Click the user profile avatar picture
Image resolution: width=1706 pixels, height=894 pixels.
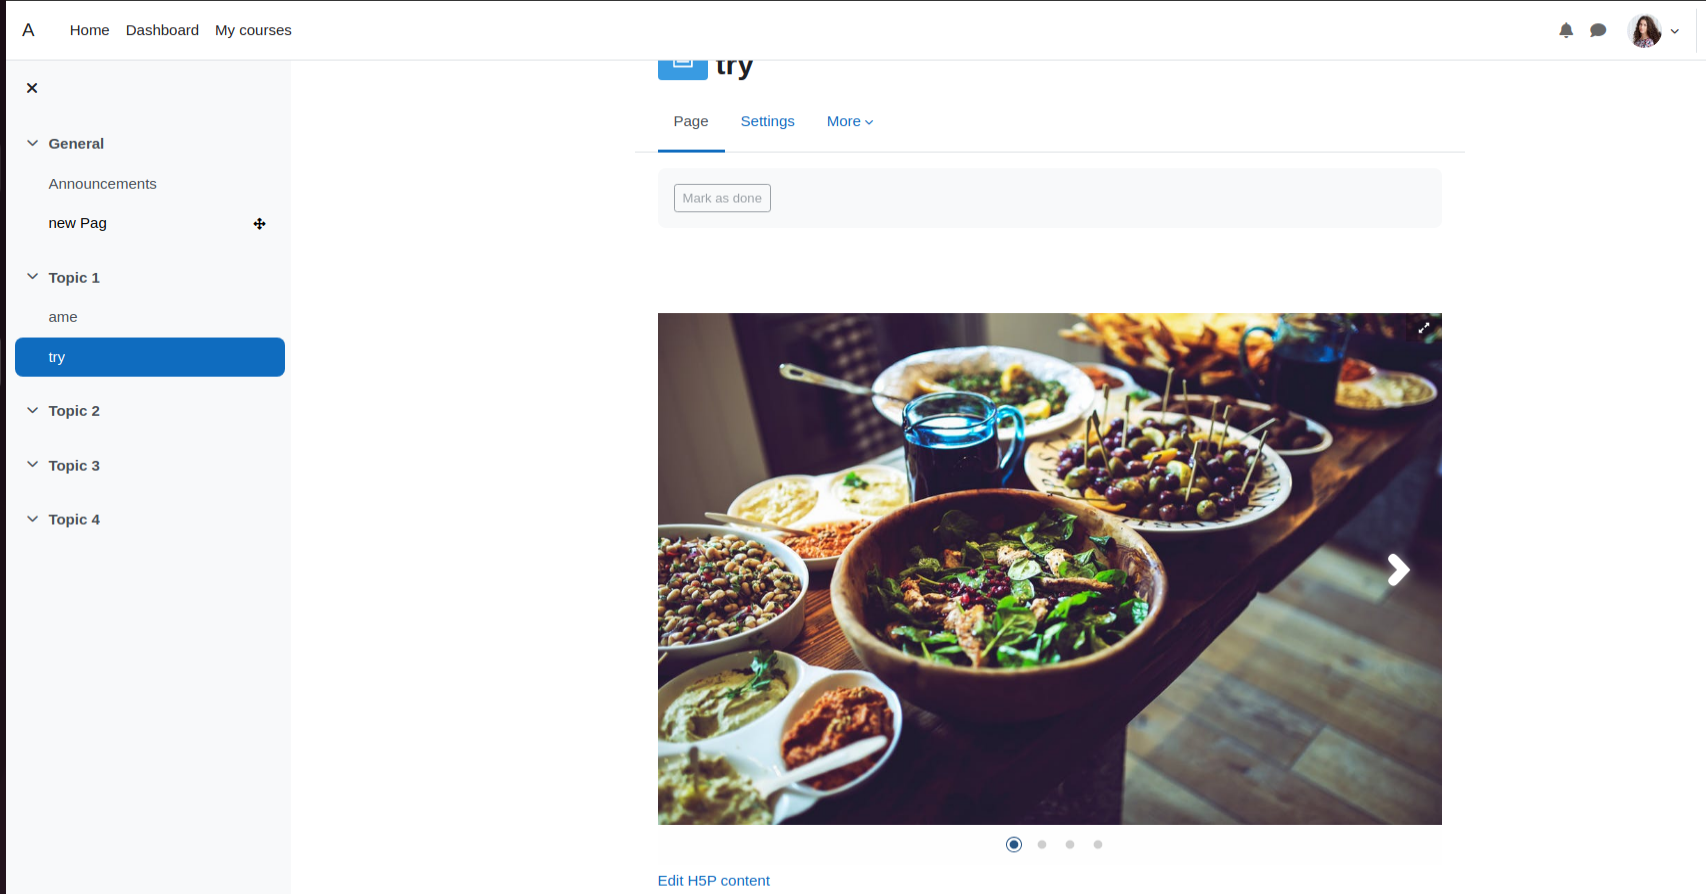click(1645, 31)
